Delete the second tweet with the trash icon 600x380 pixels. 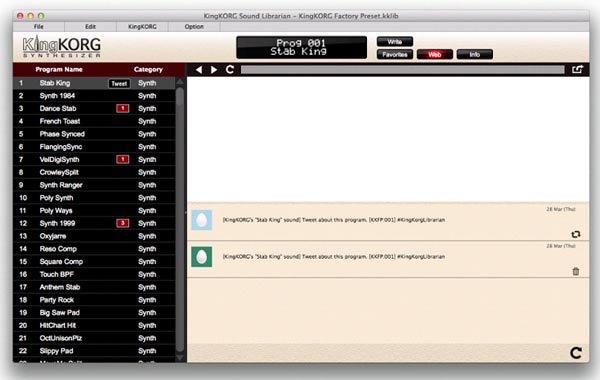(x=576, y=271)
